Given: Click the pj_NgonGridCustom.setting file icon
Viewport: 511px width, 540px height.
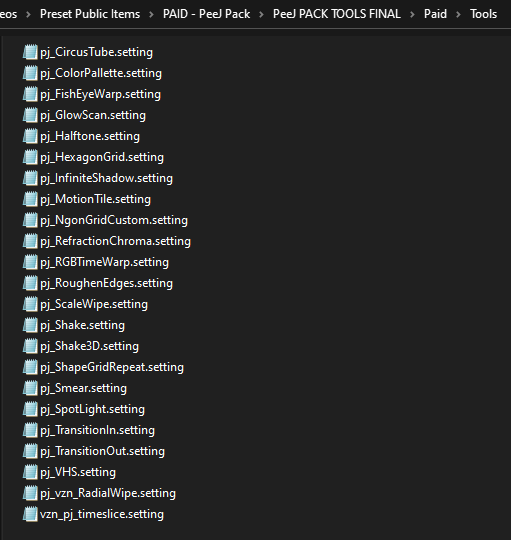Looking at the screenshot, I should 30,220.
